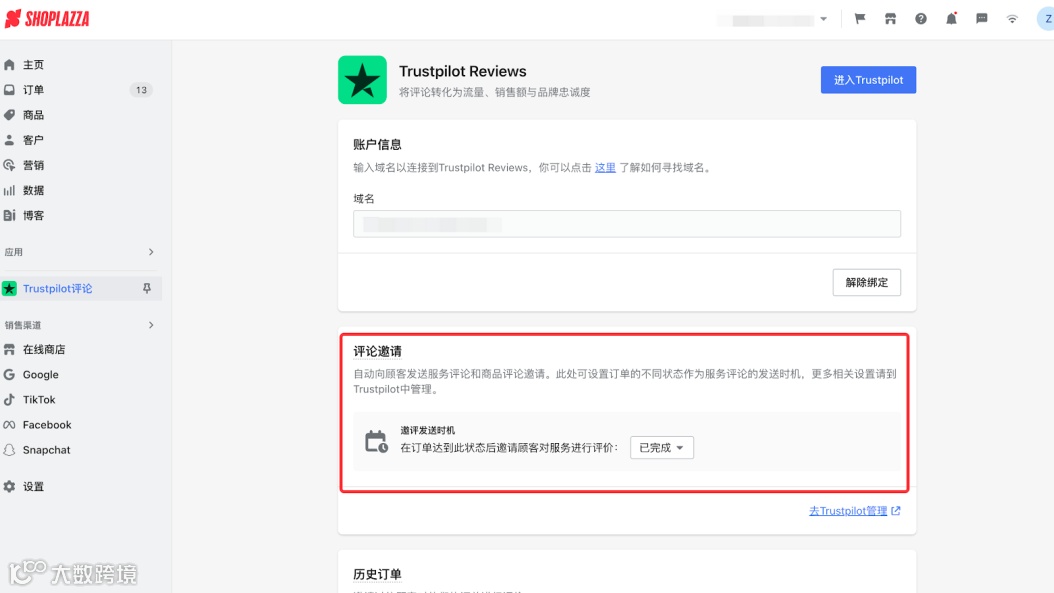
Task: Click the 进入Trustpilot button
Action: pos(868,80)
